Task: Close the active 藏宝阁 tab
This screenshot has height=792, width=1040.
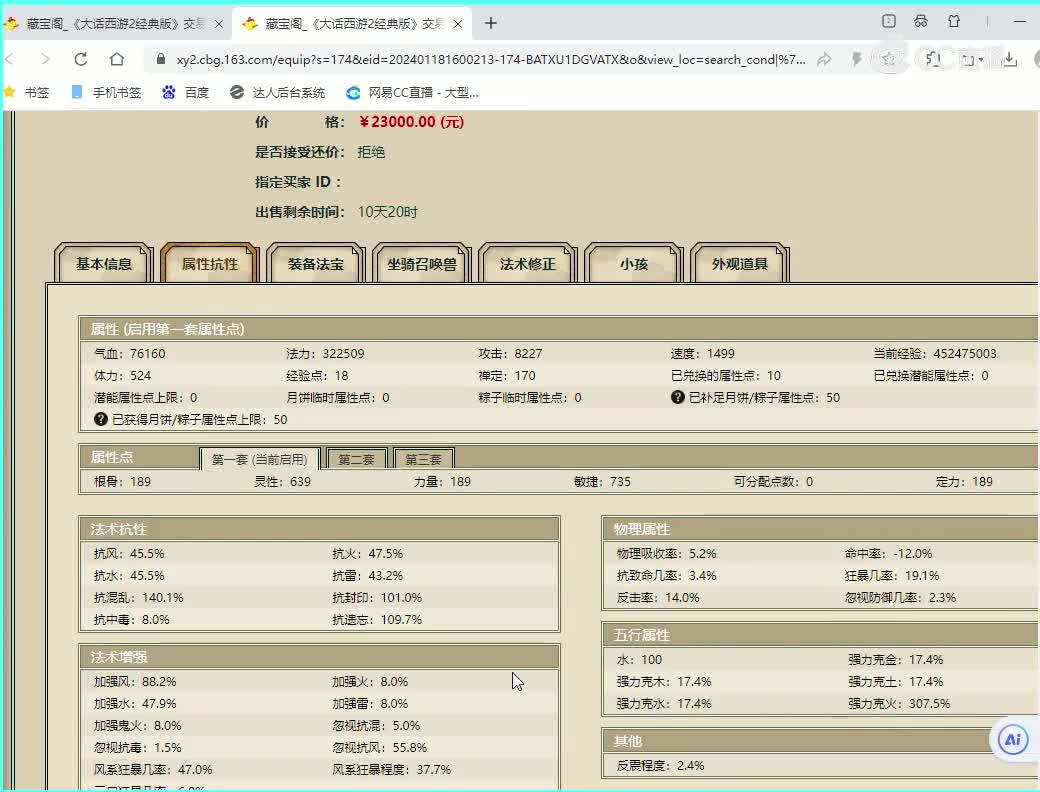Action: click(458, 24)
